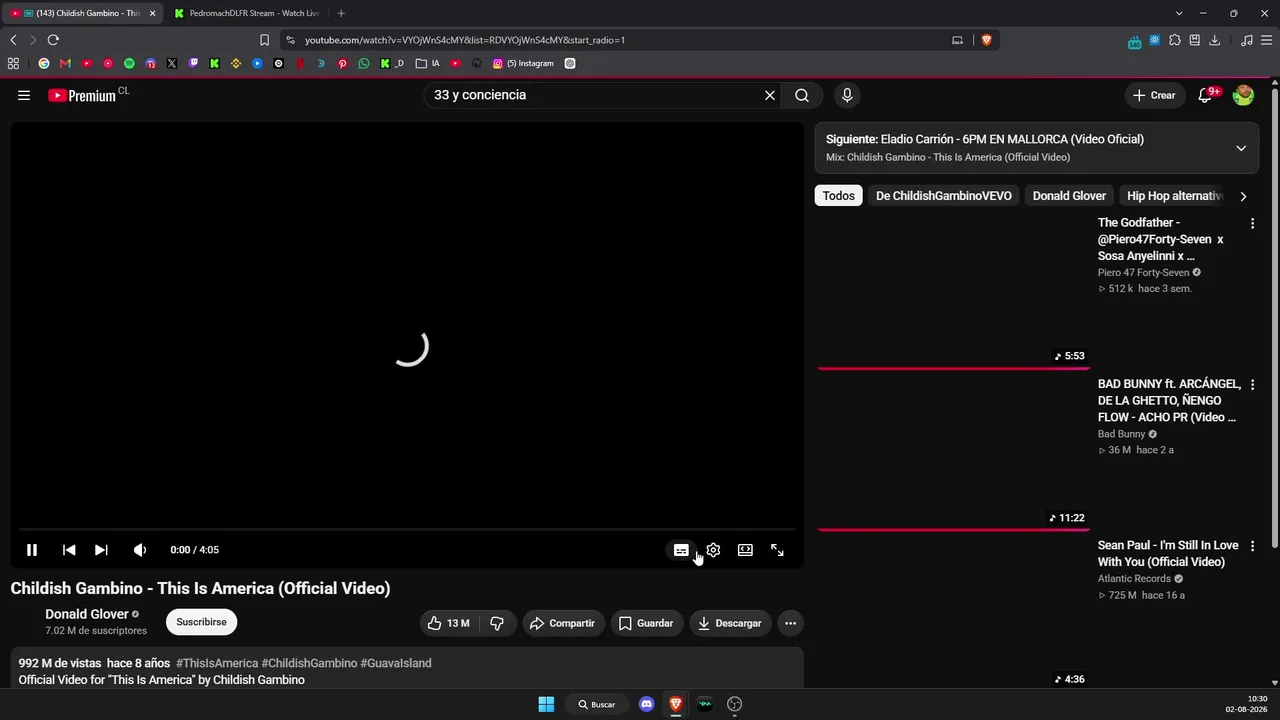The image size is (1280, 720).
Task: Open YouTube notifications bell
Action: point(1206,95)
